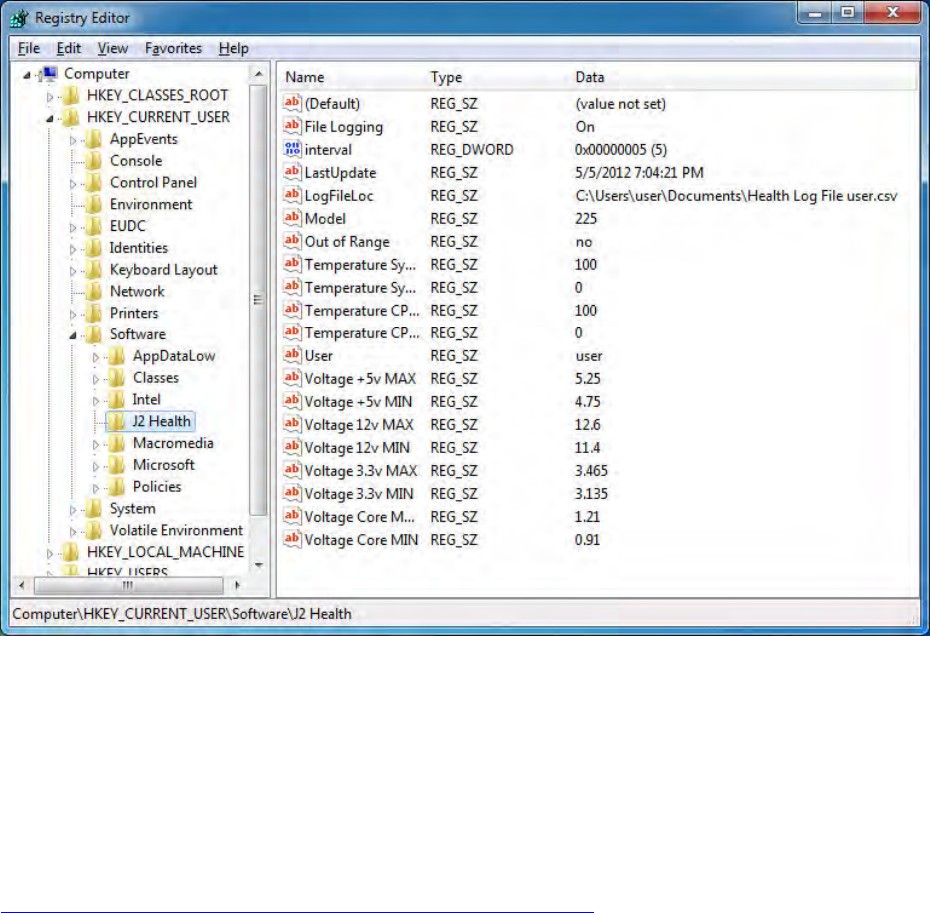Click the Microsoft folder icon
930x913 pixels.
(117, 465)
